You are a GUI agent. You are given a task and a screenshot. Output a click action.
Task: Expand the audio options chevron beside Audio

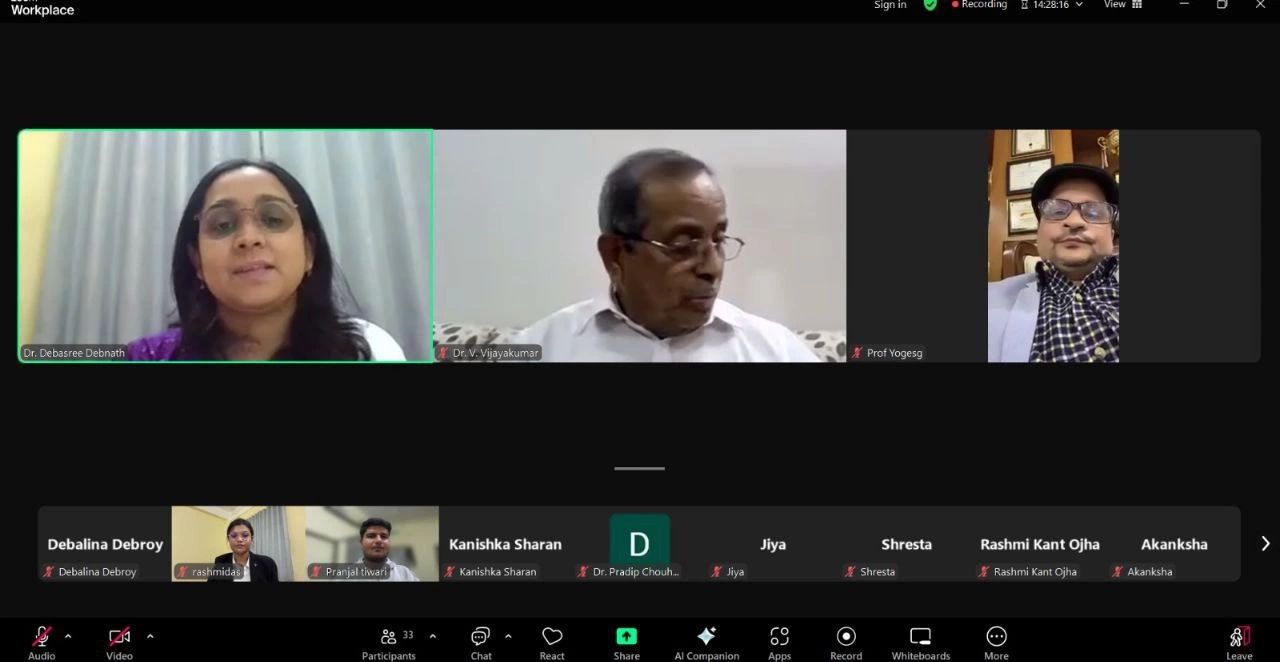coord(68,636)
